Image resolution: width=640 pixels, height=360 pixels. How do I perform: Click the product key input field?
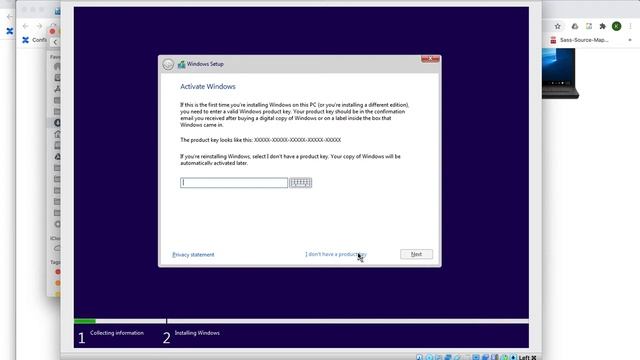(234, 182)
